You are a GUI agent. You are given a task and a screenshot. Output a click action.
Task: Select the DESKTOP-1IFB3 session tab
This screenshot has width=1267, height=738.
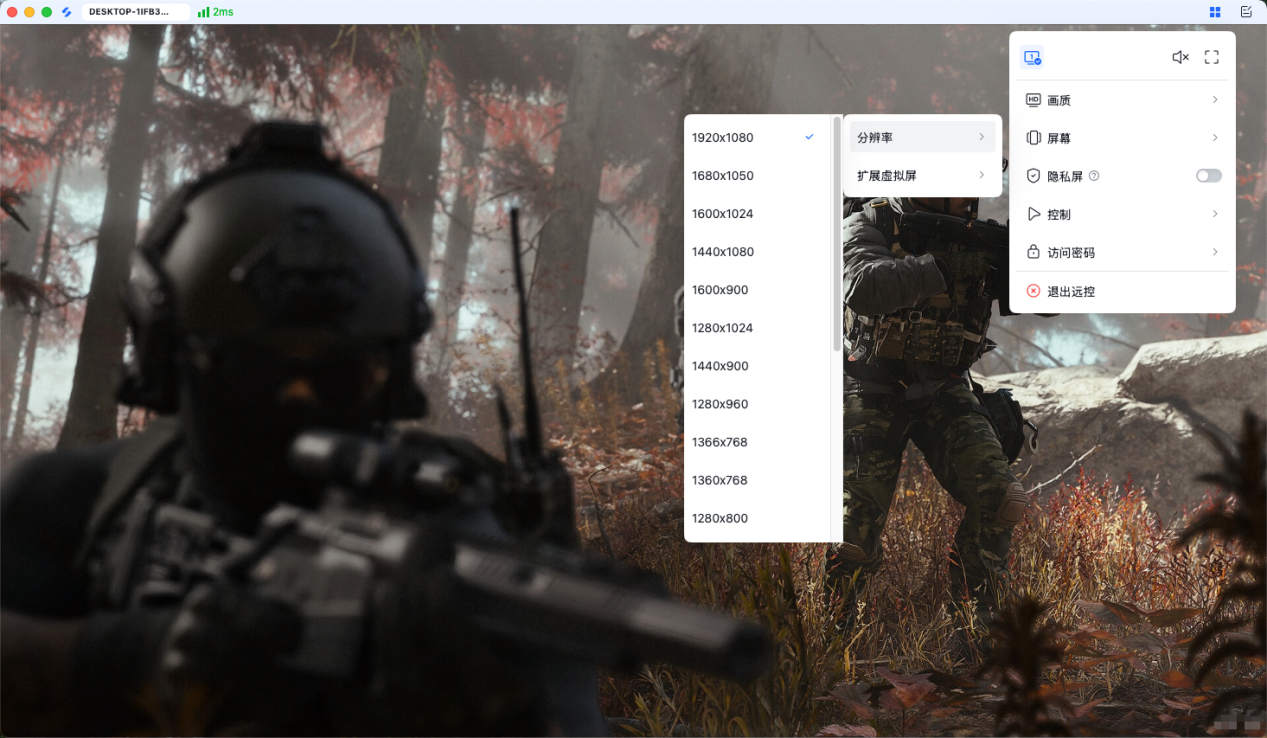[135, 12]
